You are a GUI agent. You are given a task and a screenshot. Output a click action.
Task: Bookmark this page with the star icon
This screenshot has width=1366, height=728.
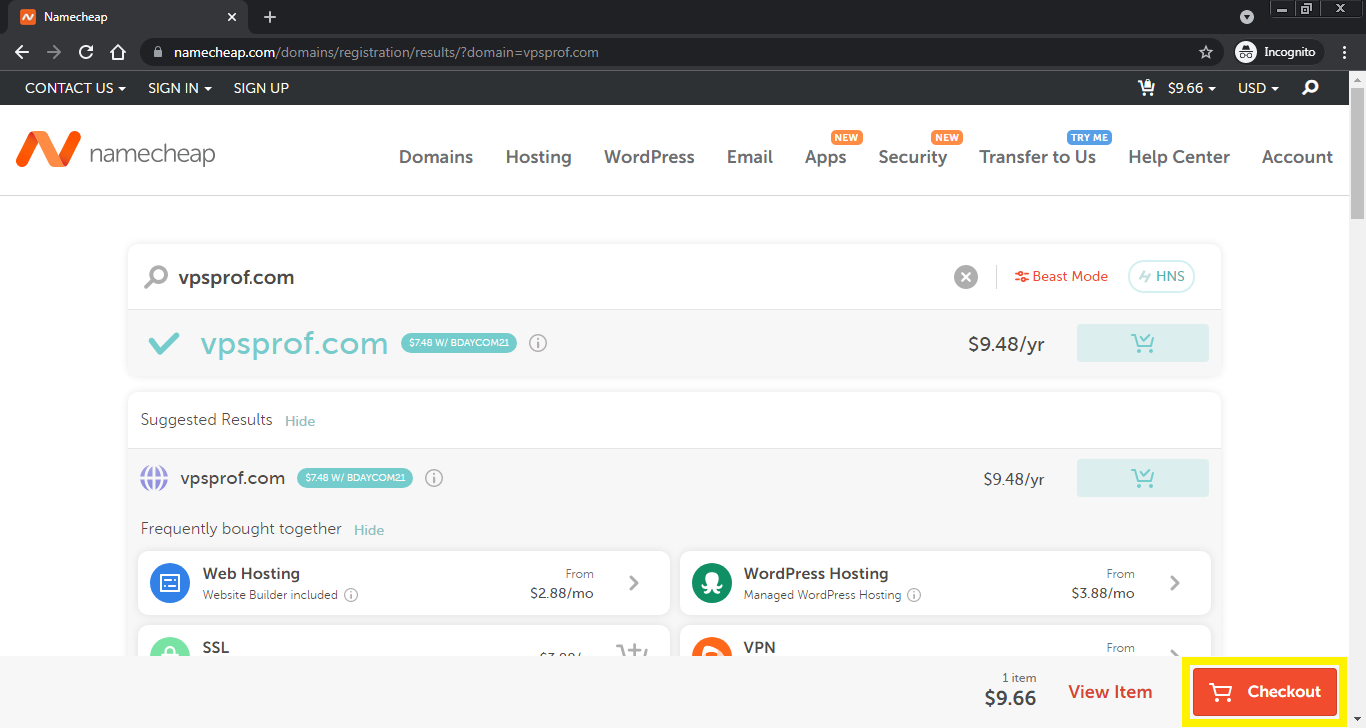(x=1206, y=52)
